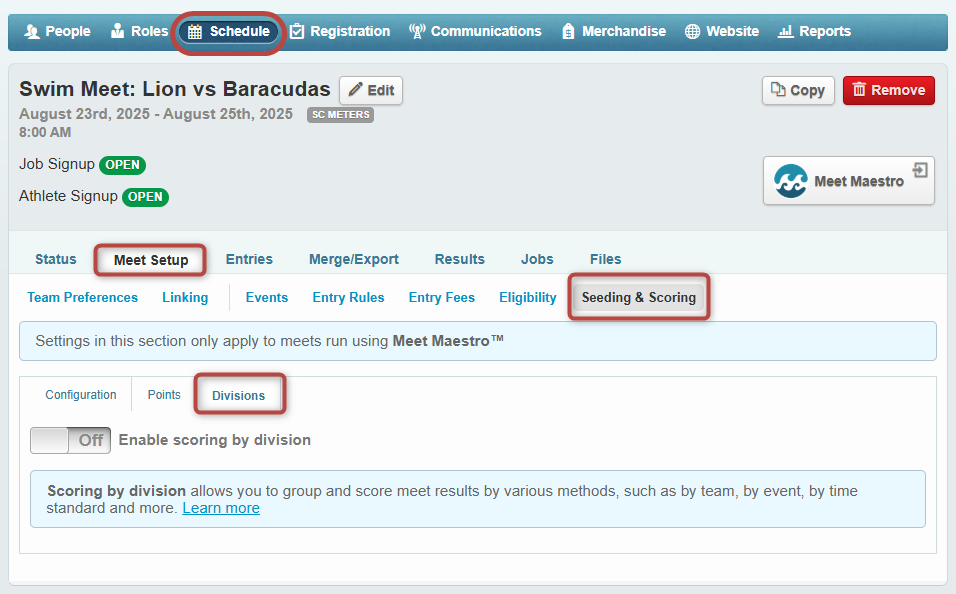Image resolution: width=956 pixels, height=594 pixels.
Task: Click the Edit button beside meet title
Action: click(371, 90)
